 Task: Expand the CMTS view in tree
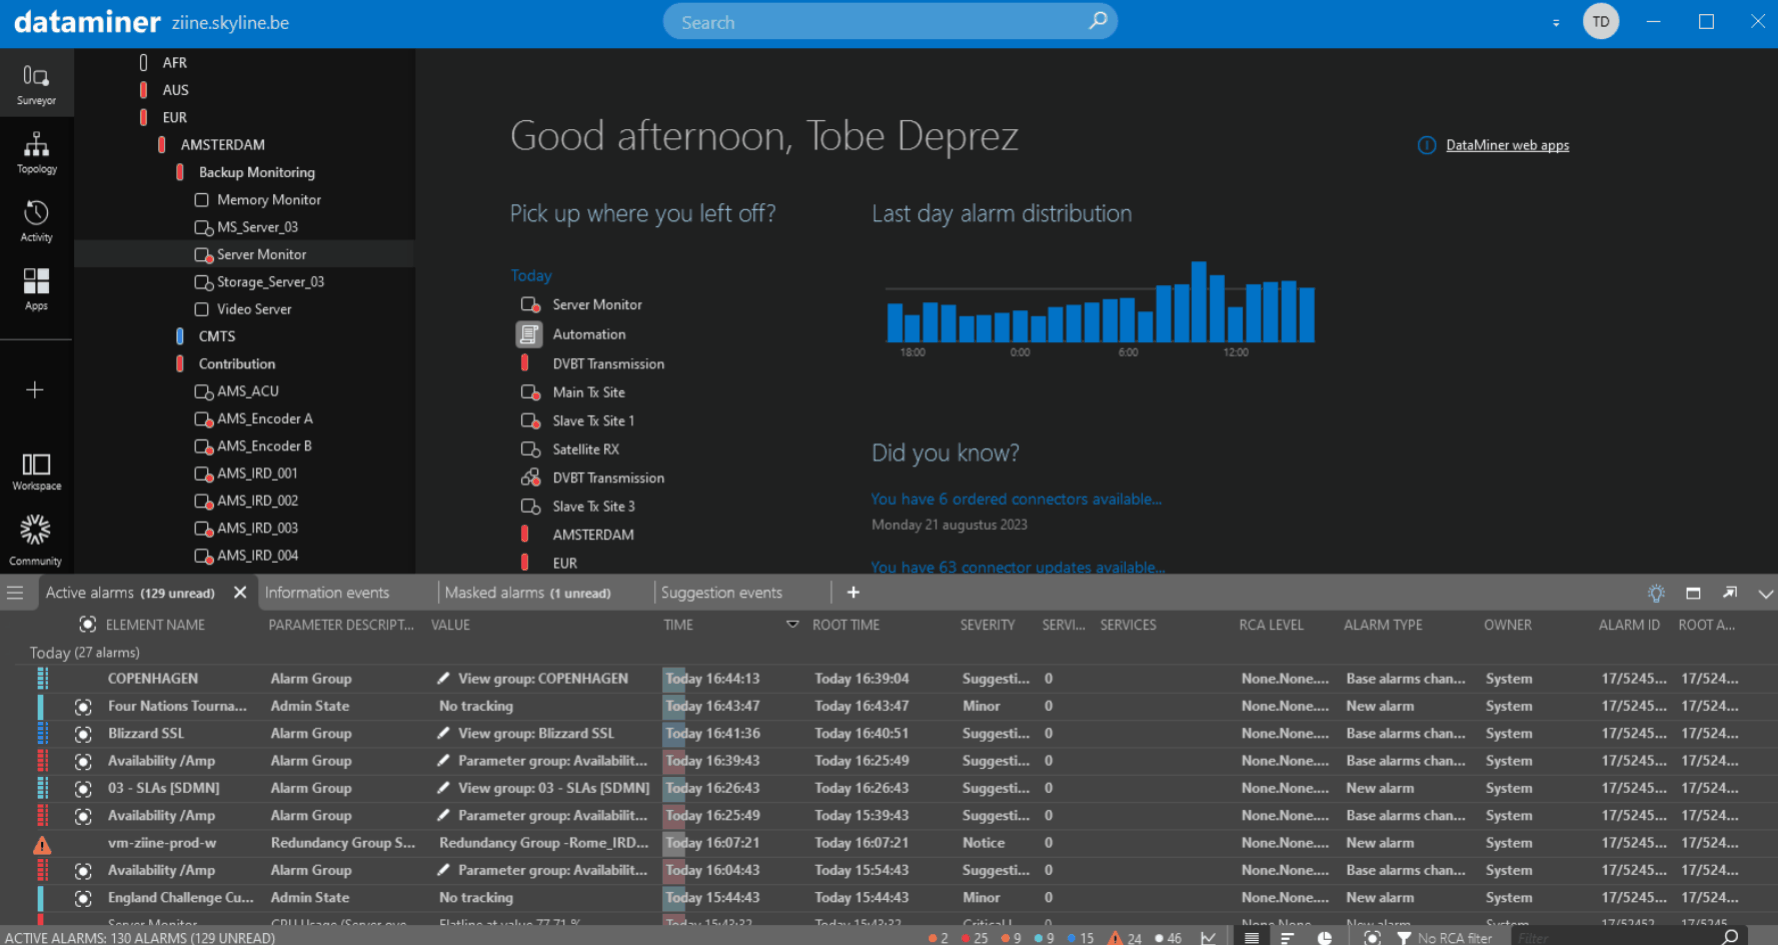pyautogui.click(x=180, y=336)
